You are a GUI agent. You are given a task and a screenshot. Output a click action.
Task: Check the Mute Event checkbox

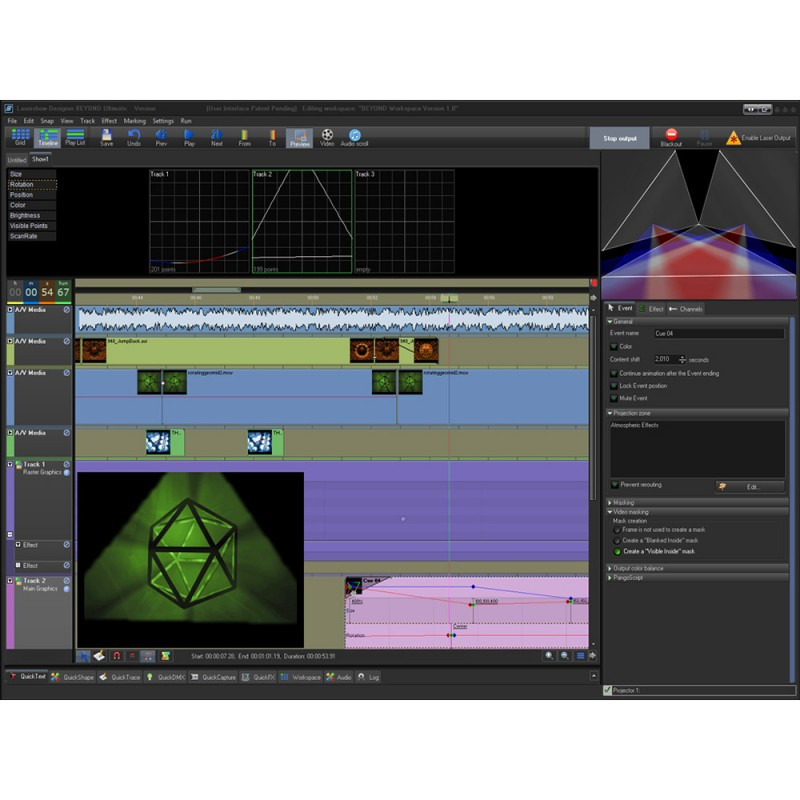click(x=614, y=398)
